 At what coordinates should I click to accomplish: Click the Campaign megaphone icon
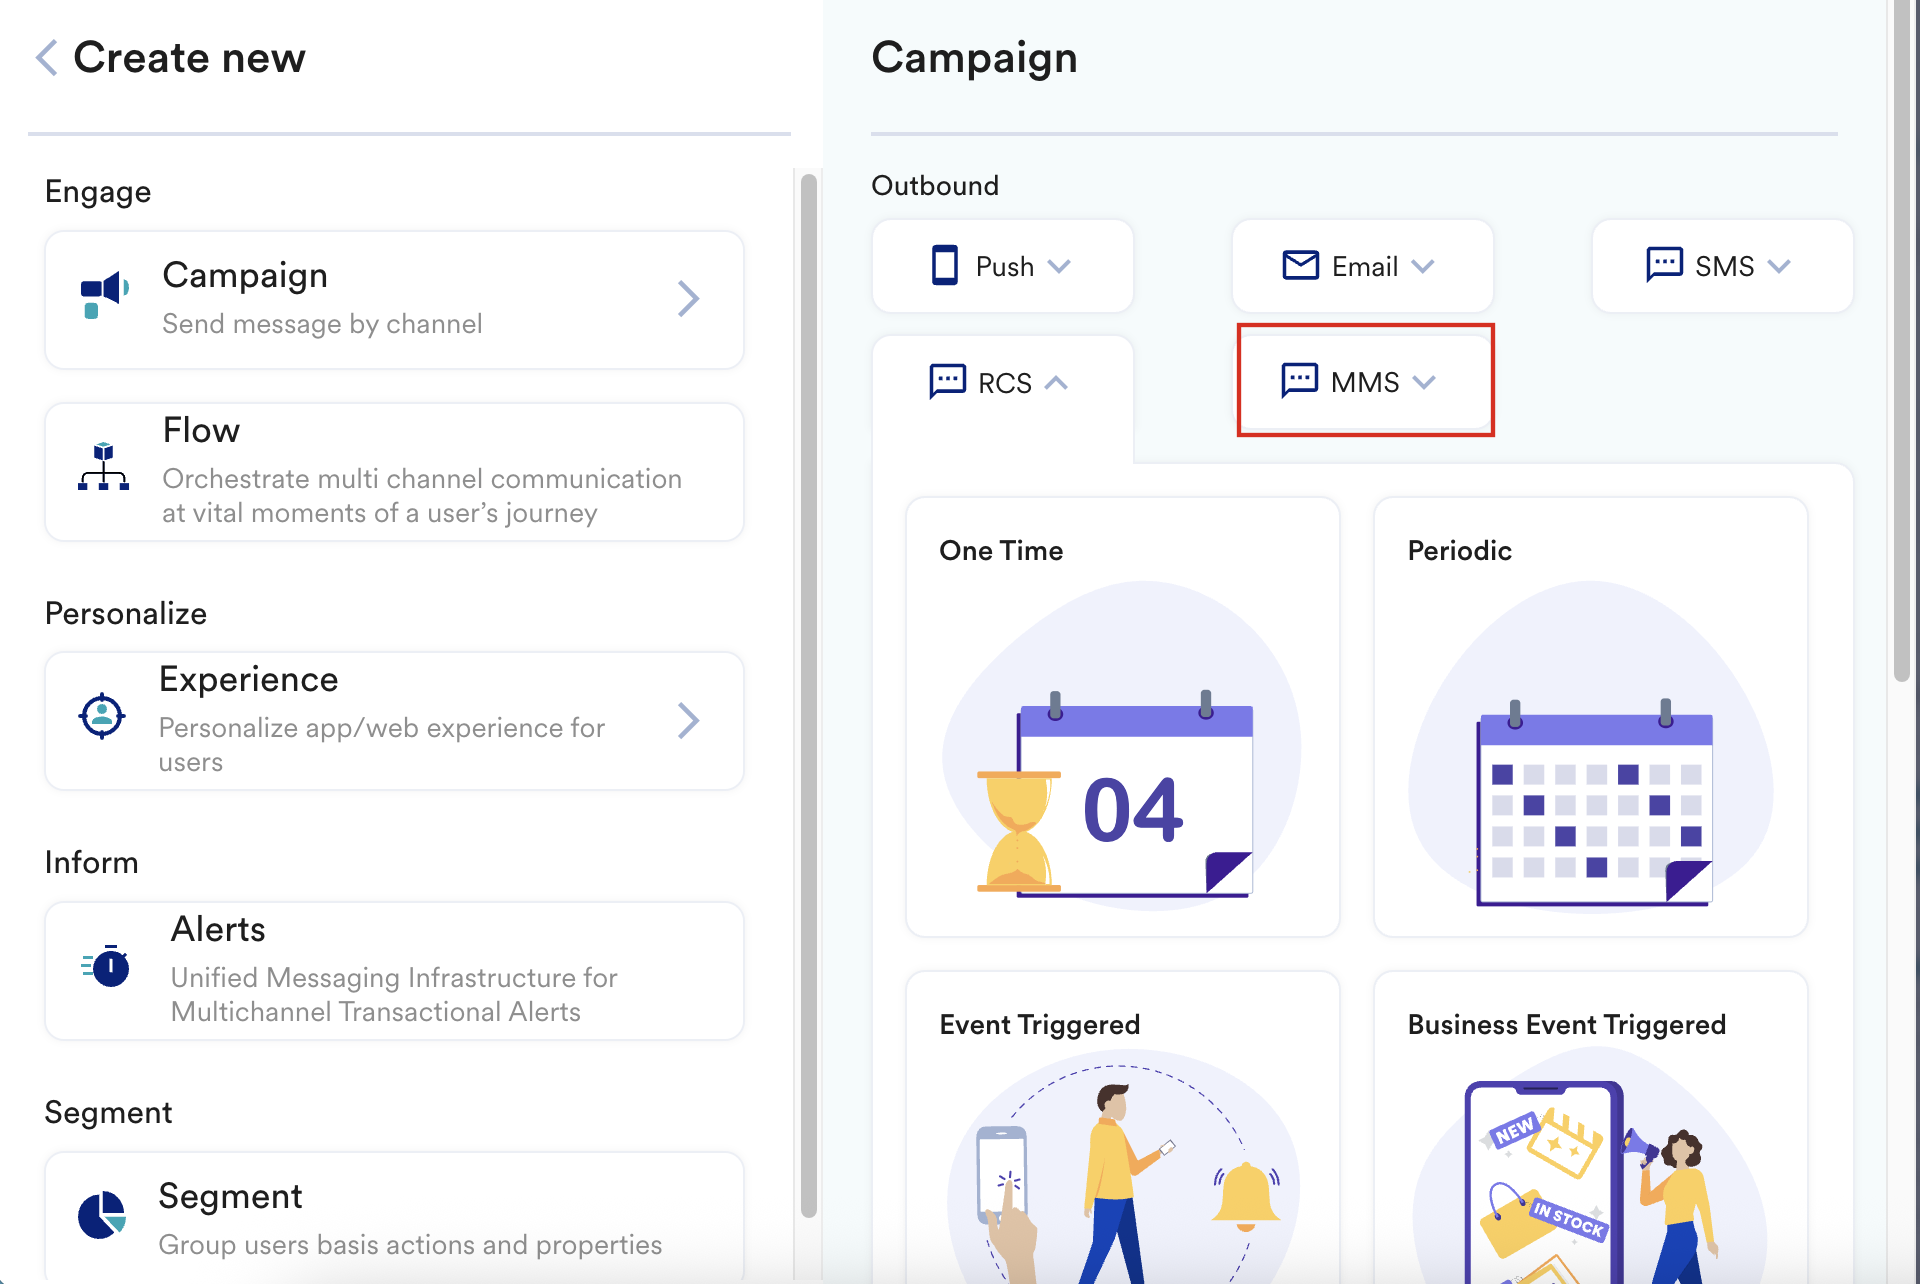[x=104, y=295]
